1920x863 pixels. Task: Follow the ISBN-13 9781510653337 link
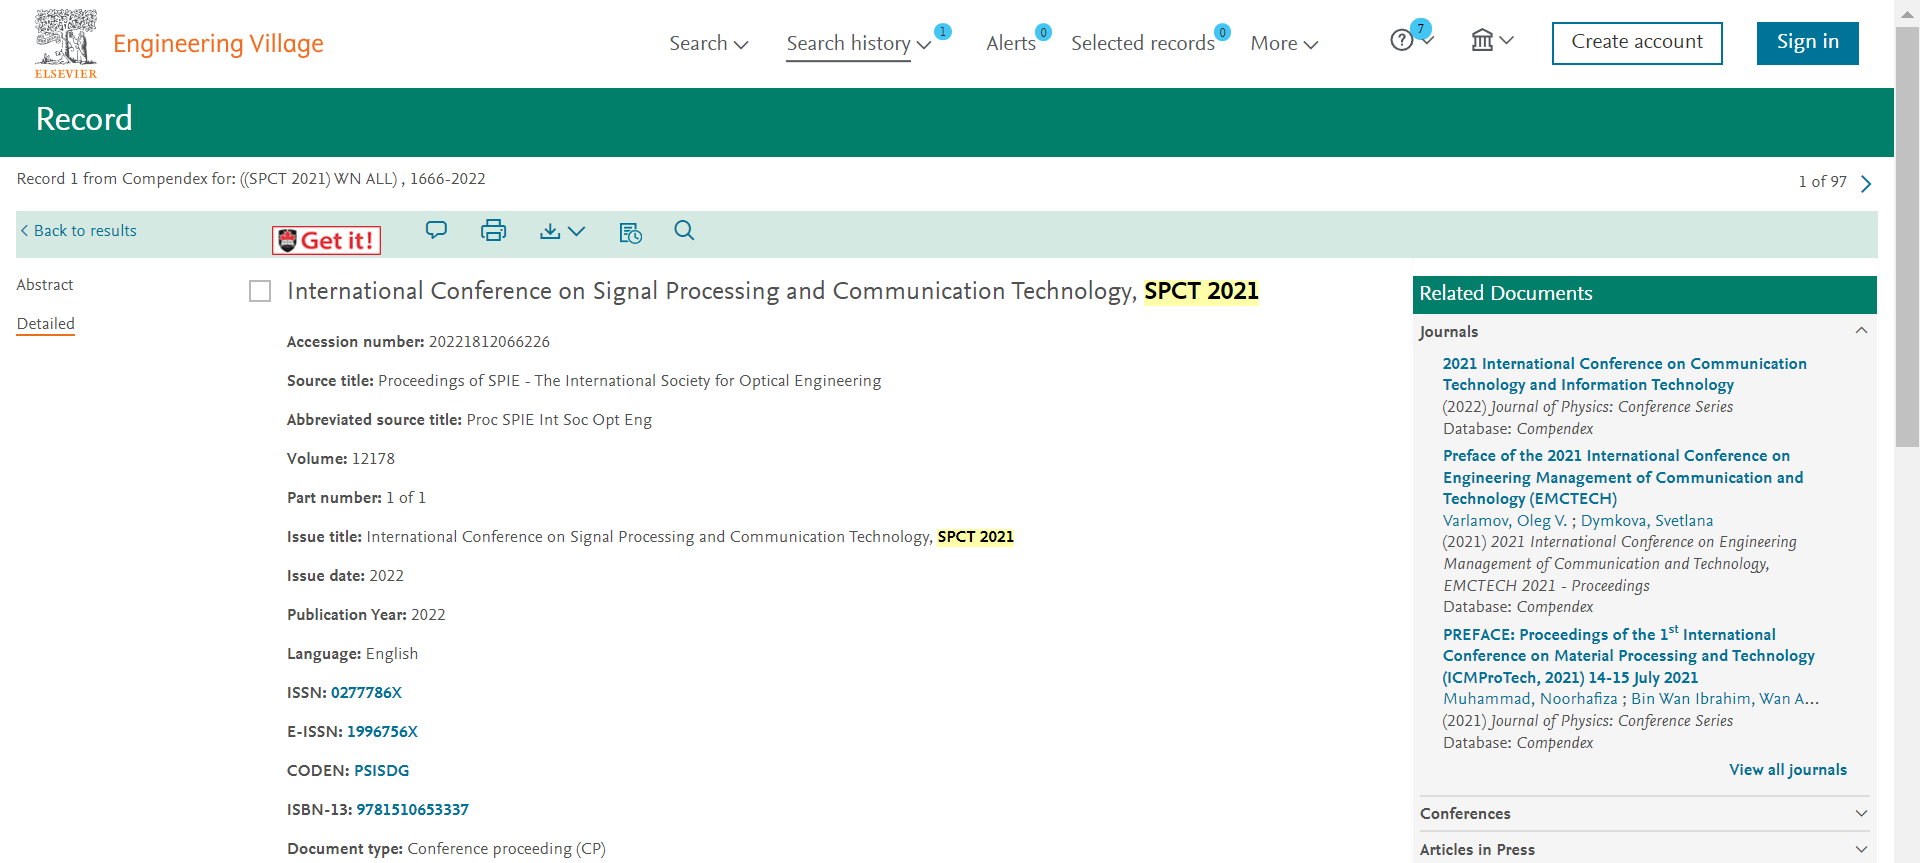(x=412, y=810)
